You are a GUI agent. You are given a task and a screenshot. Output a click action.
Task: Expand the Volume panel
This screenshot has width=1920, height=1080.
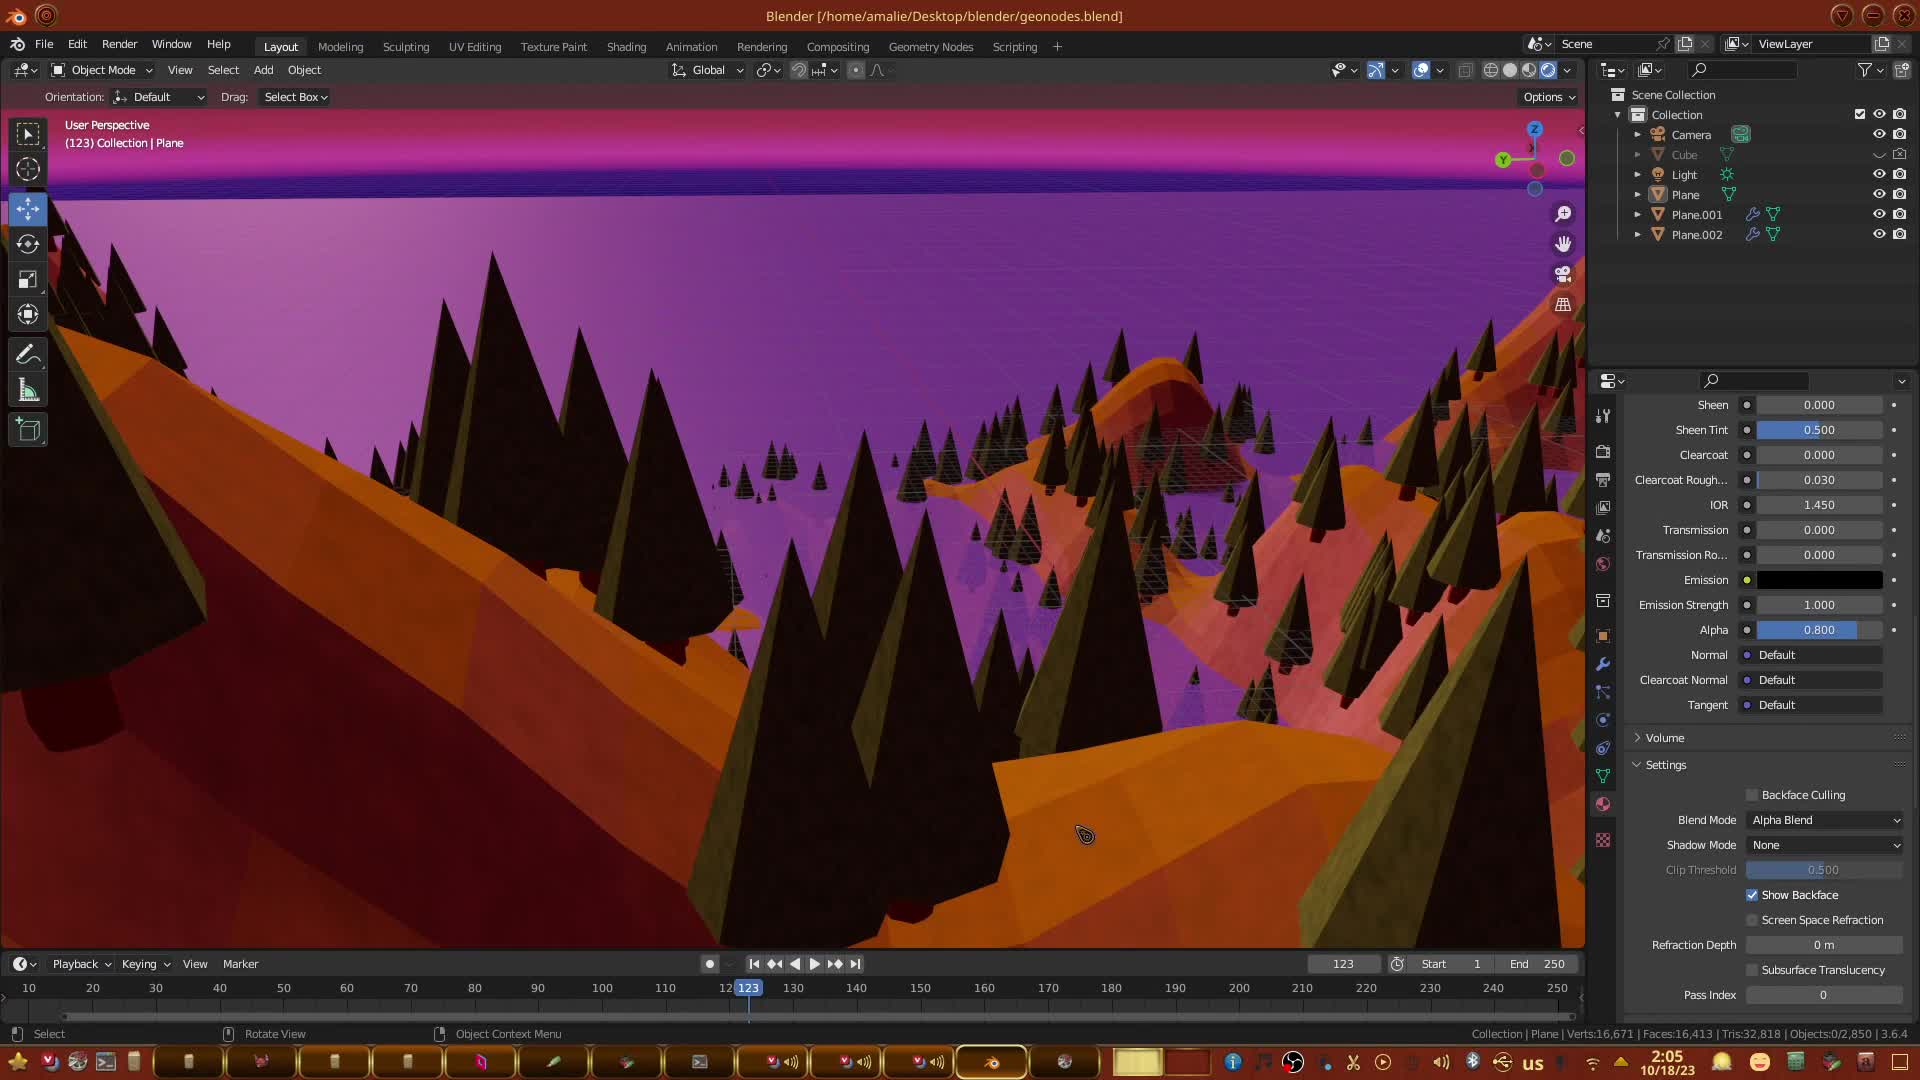pyautogui.click(x=1665, y=738)
